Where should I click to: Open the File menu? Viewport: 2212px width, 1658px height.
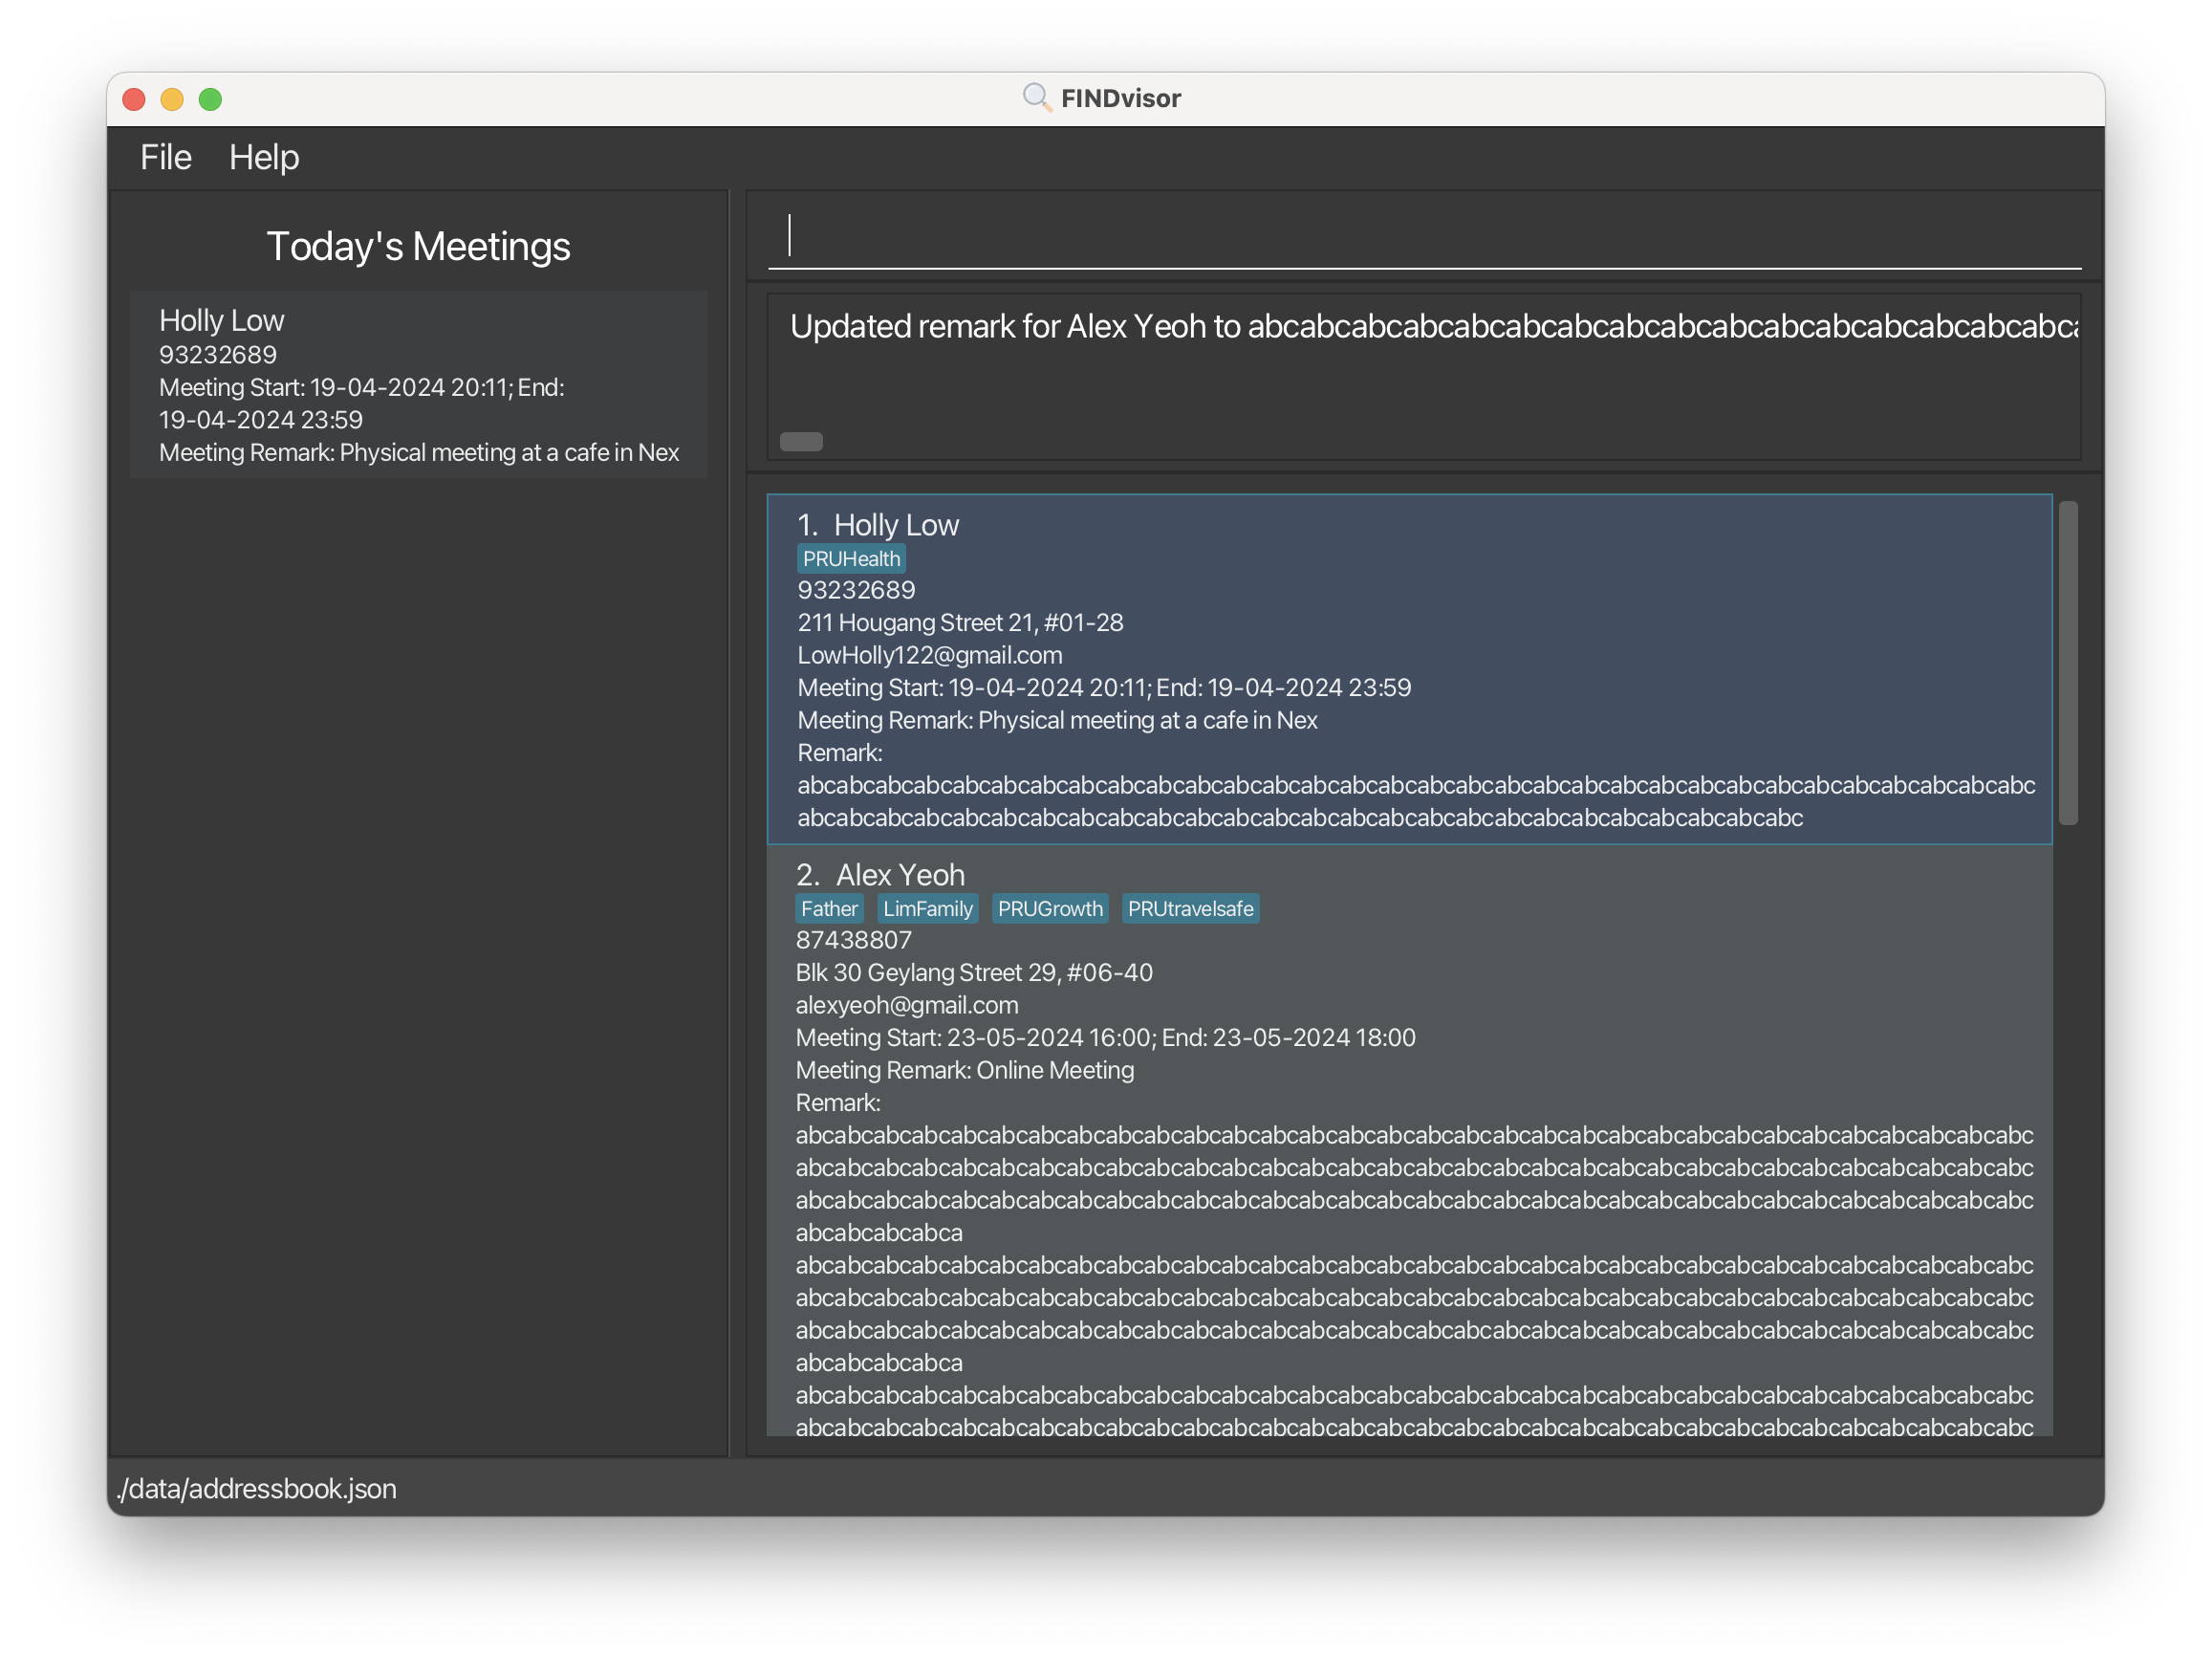coord(165,157)
